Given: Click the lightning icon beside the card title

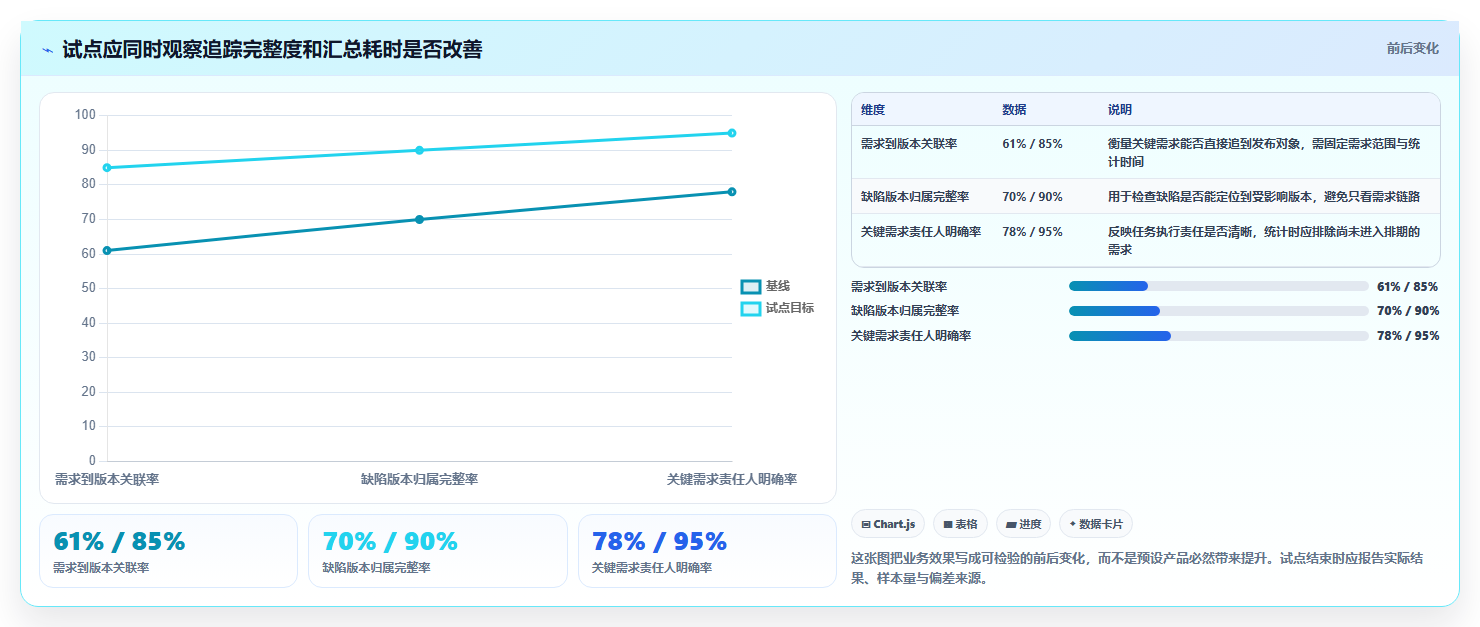Looking at the screenshot, I should pos(47,49).
